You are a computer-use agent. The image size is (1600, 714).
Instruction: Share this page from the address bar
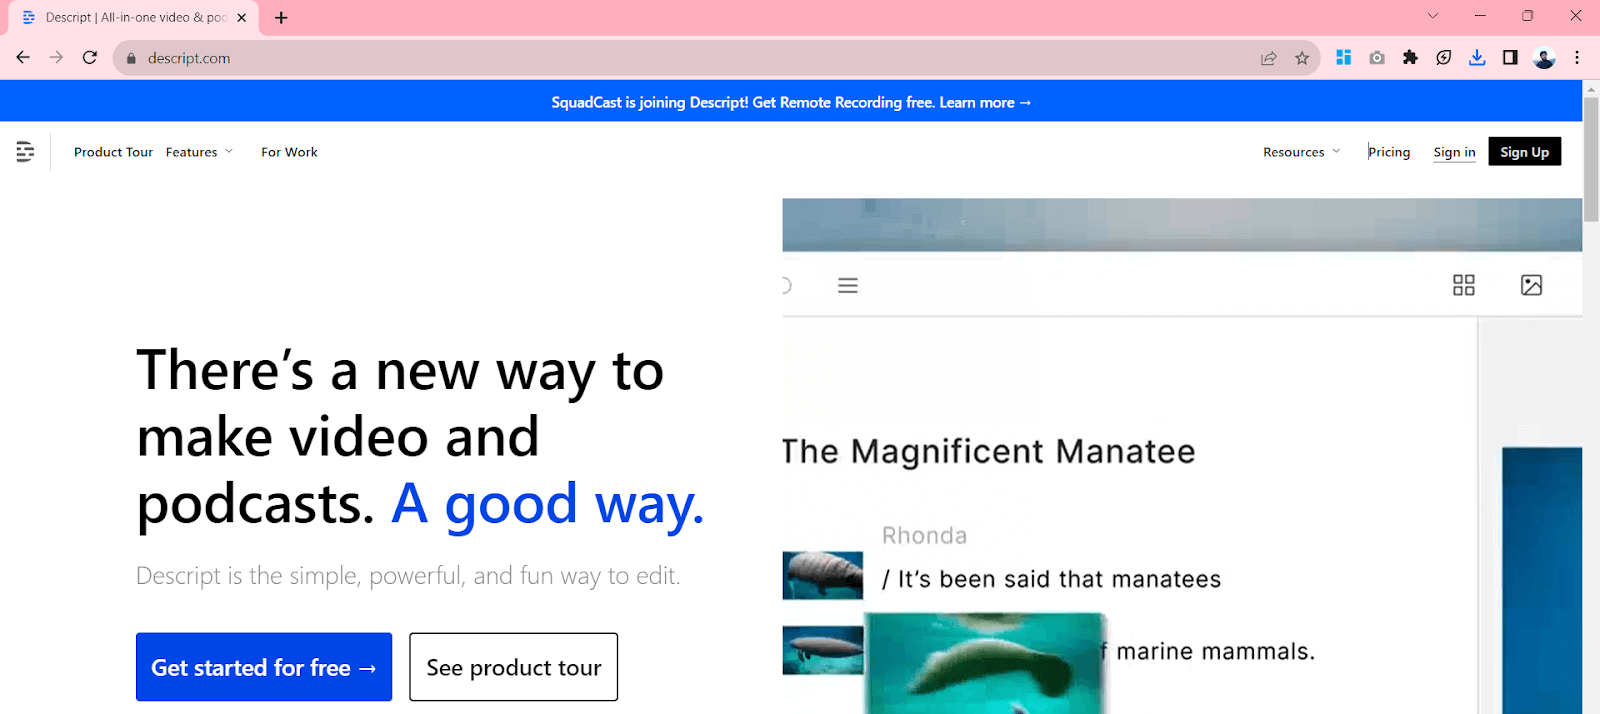pyautogui.click(x=1269, y=58)
